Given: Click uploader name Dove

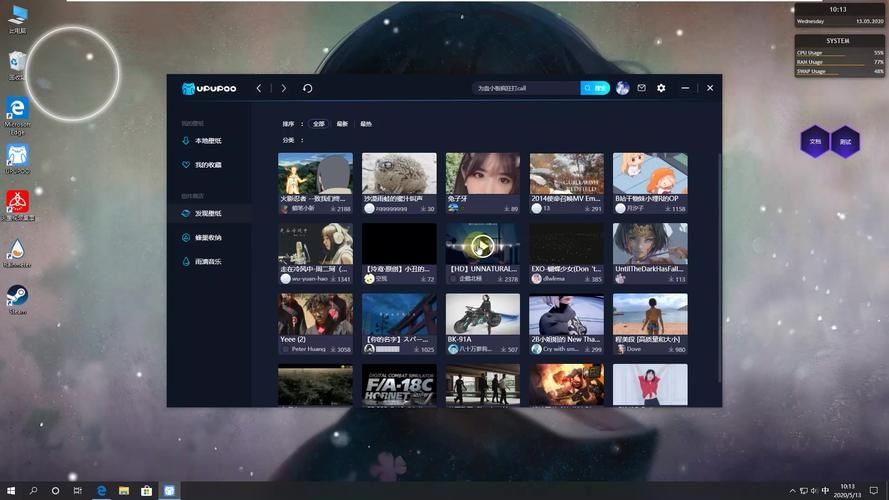Looking at the screenshot, I should (633, 349).
